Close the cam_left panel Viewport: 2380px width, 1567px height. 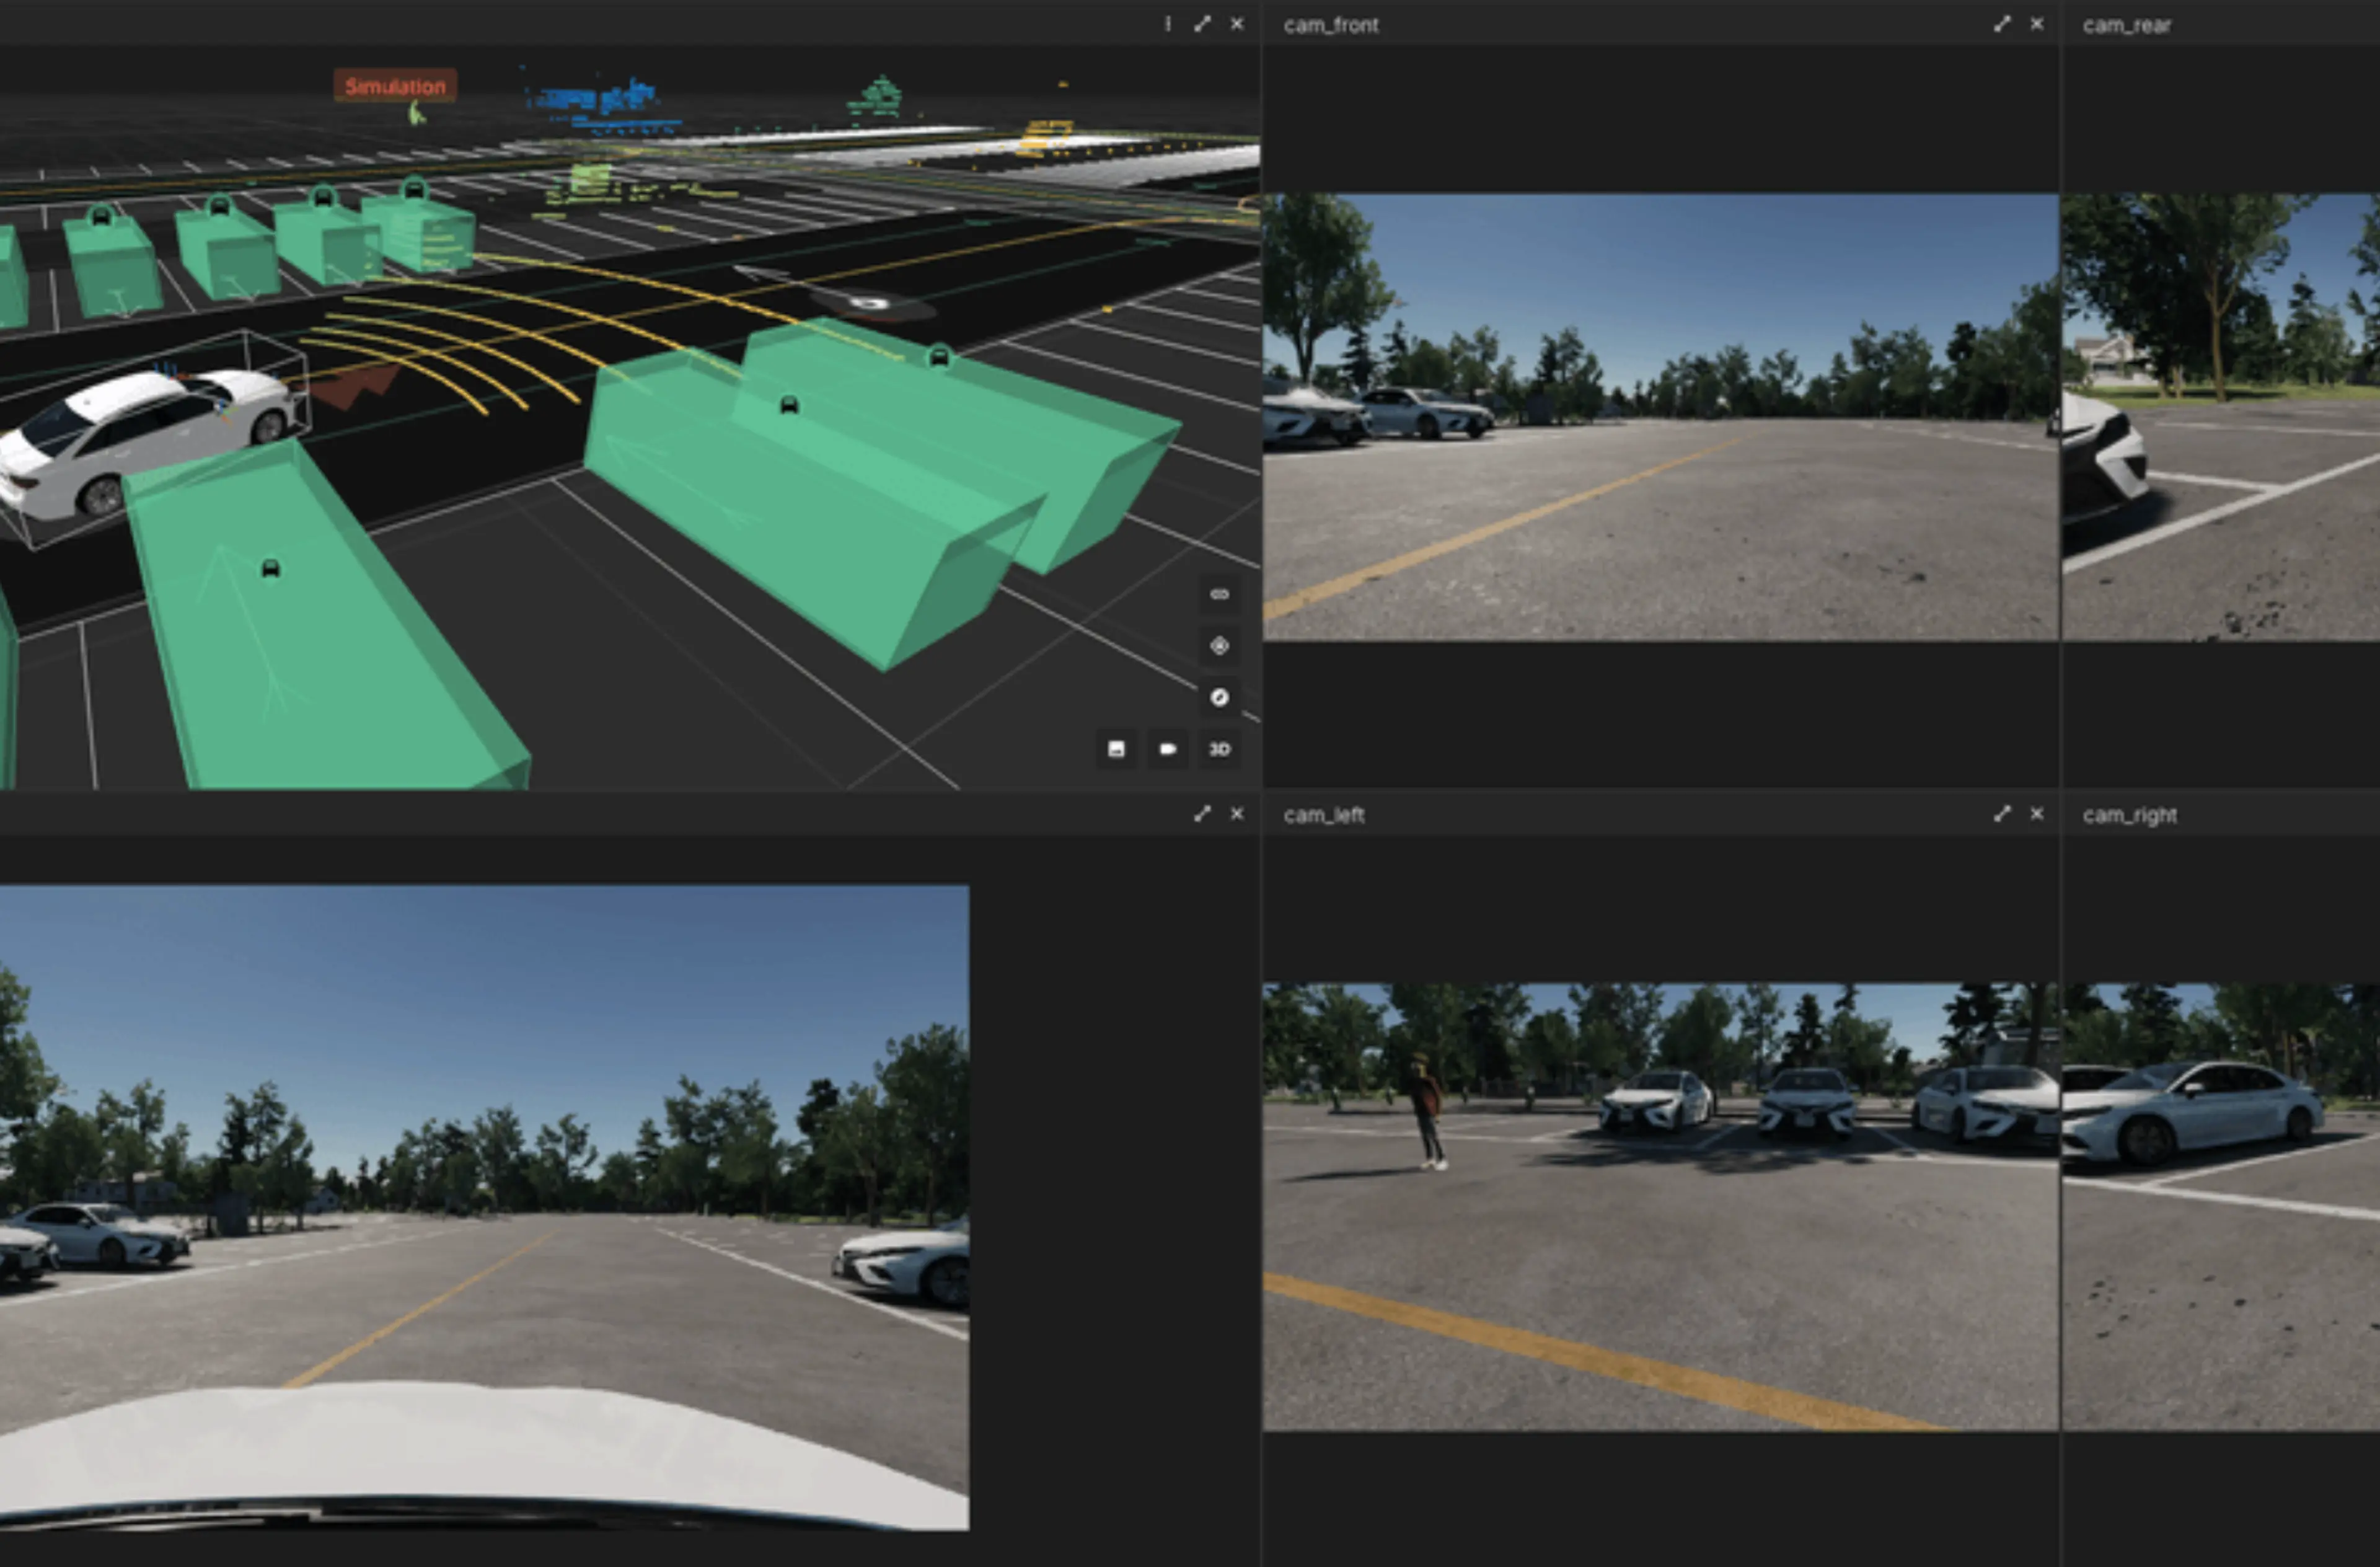click(2037, 814)
